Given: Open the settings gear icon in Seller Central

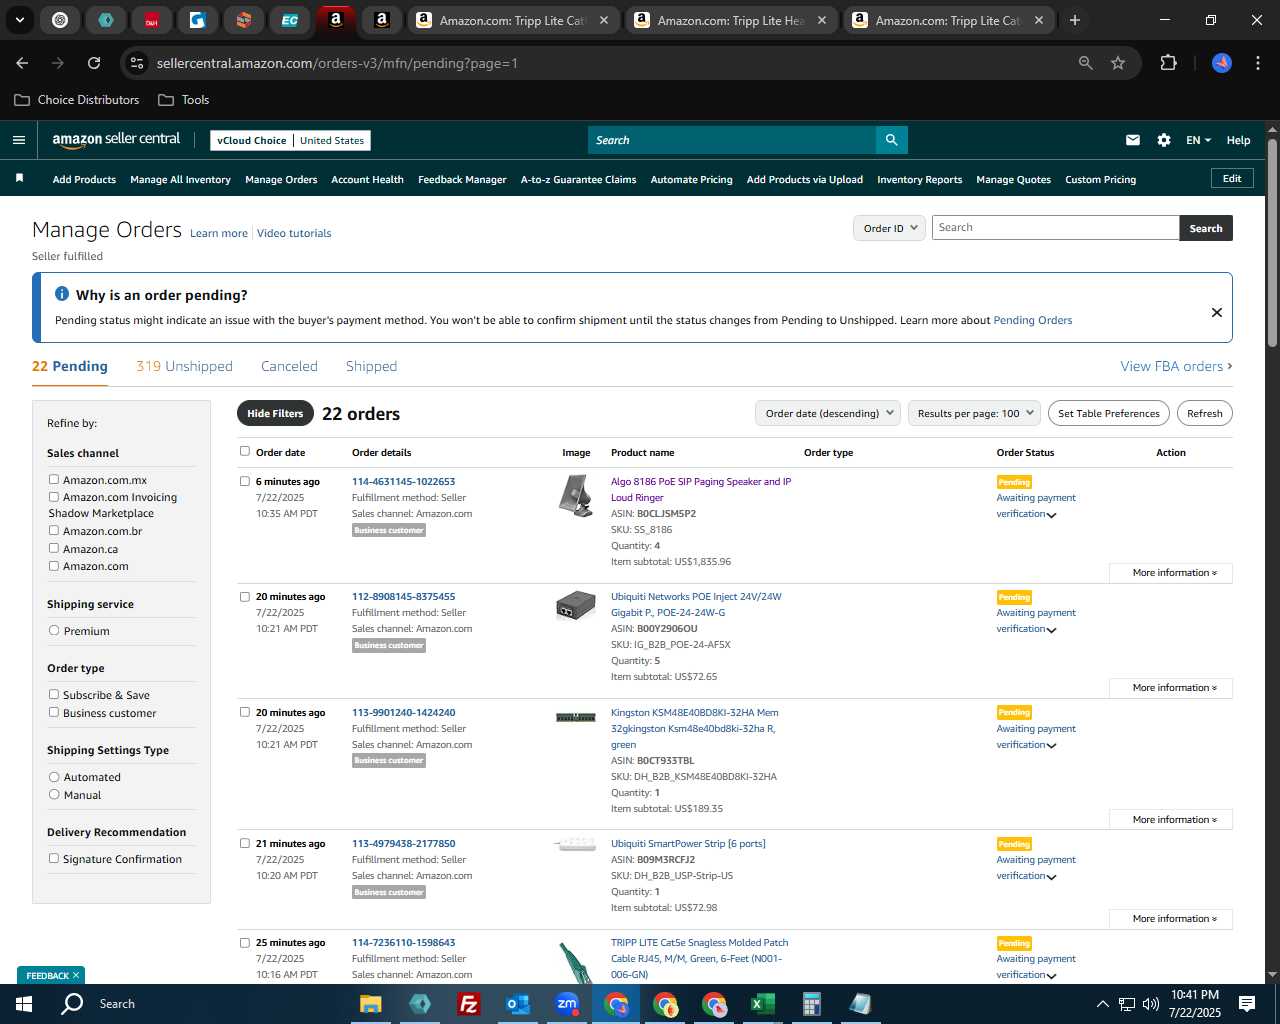Looking at the screenshot, I should 1164,140.
